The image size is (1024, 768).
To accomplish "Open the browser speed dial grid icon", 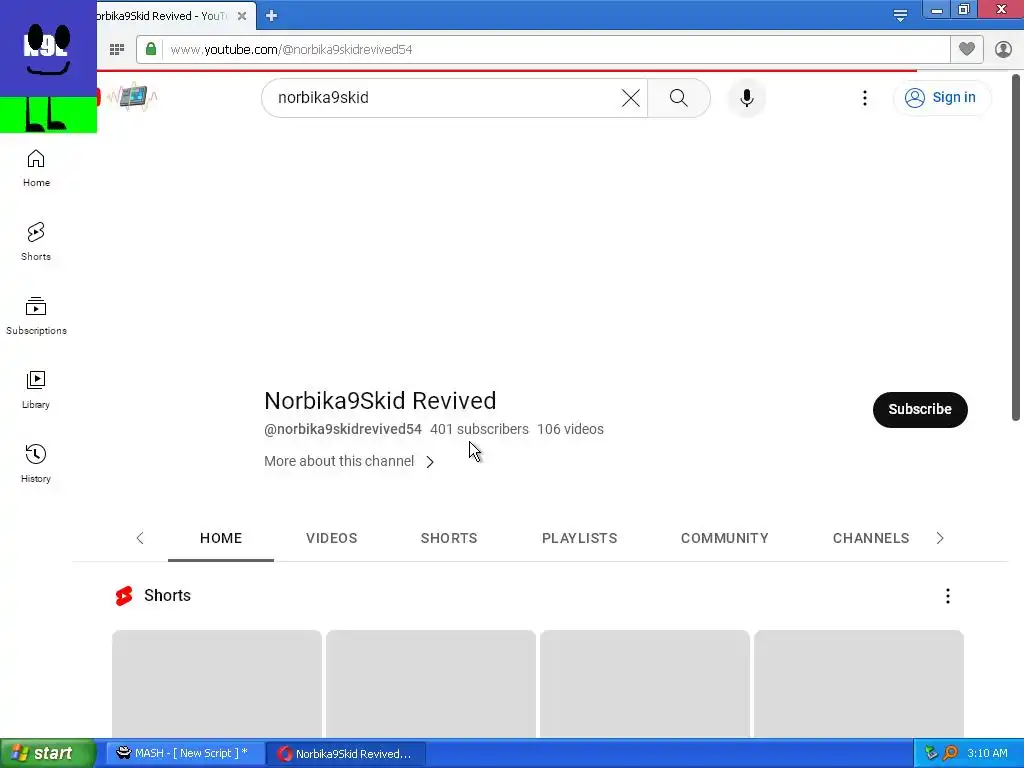I will 117,50.
